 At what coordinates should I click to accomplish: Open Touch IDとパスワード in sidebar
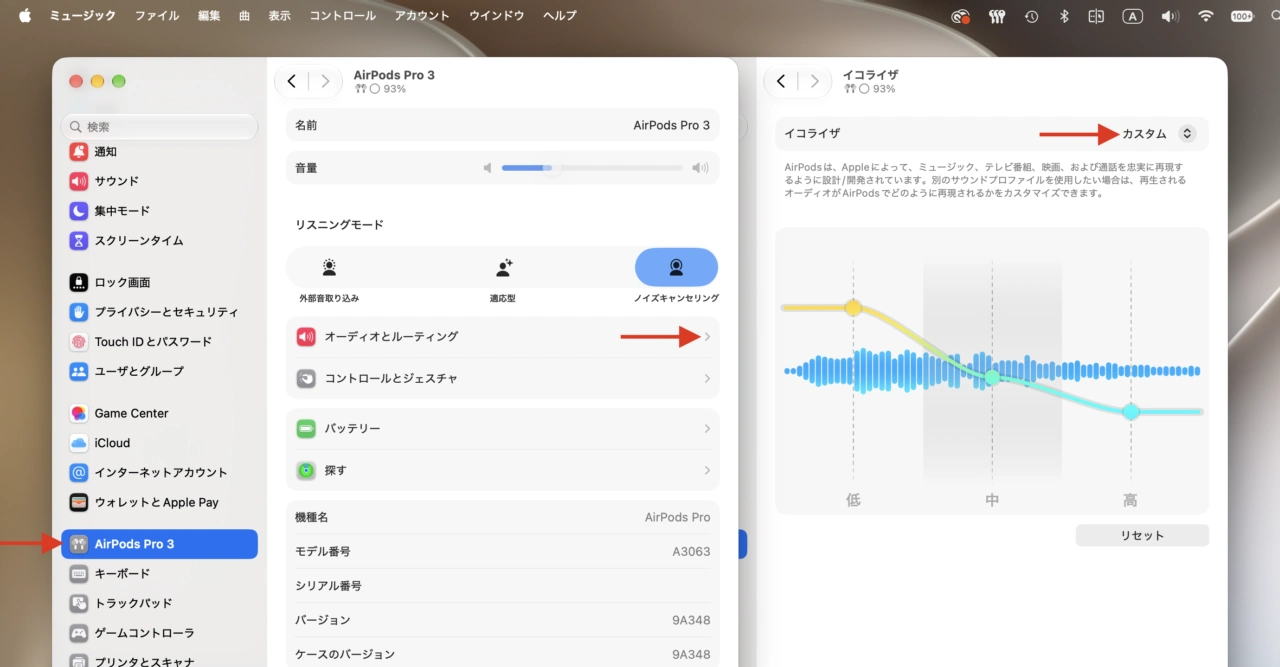pos(160,342)
